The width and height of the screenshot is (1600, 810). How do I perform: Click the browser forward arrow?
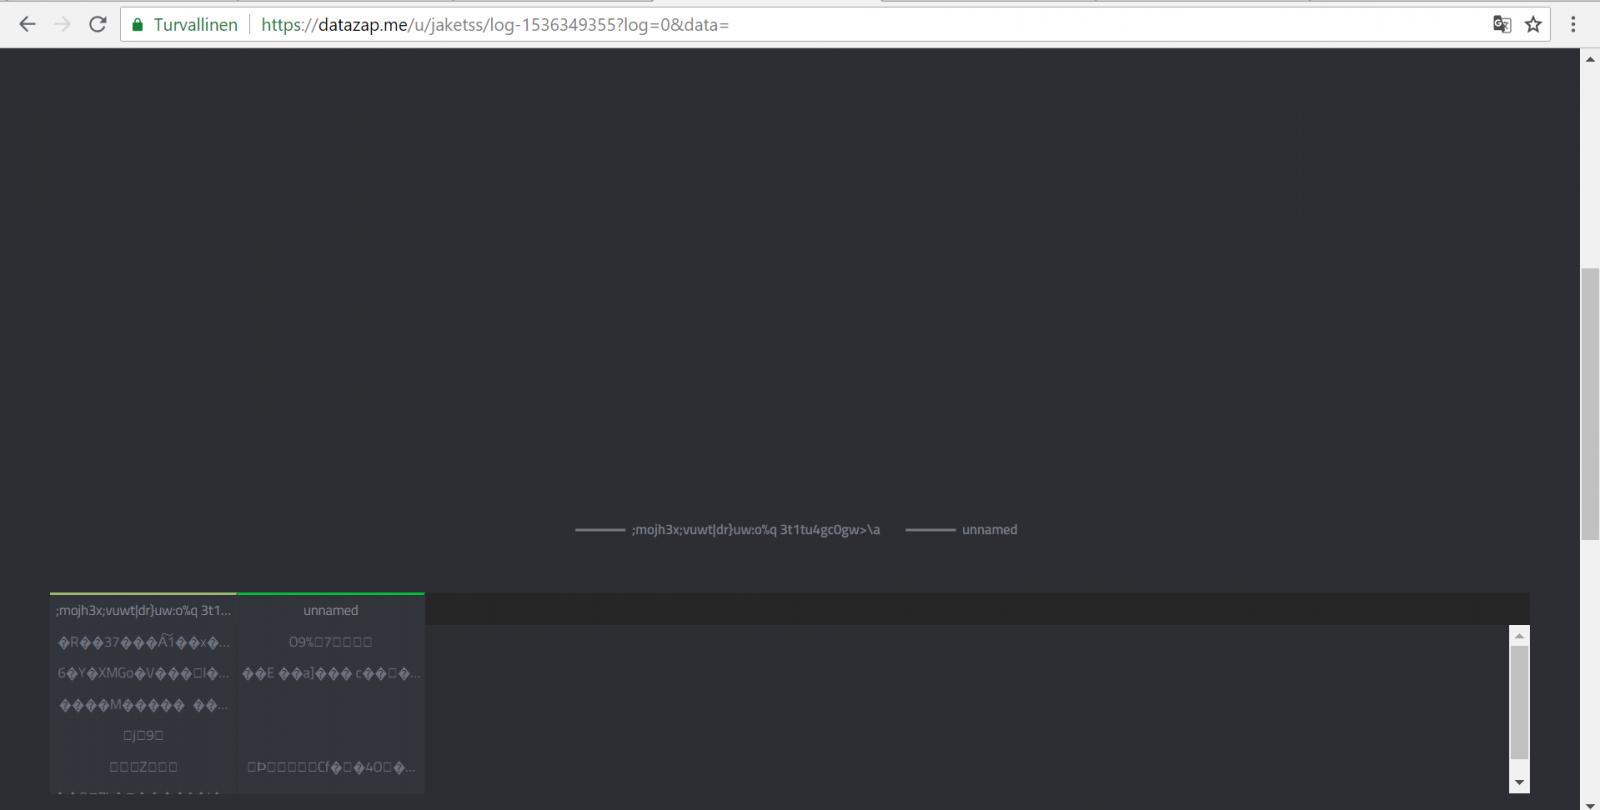pos(62,24)
